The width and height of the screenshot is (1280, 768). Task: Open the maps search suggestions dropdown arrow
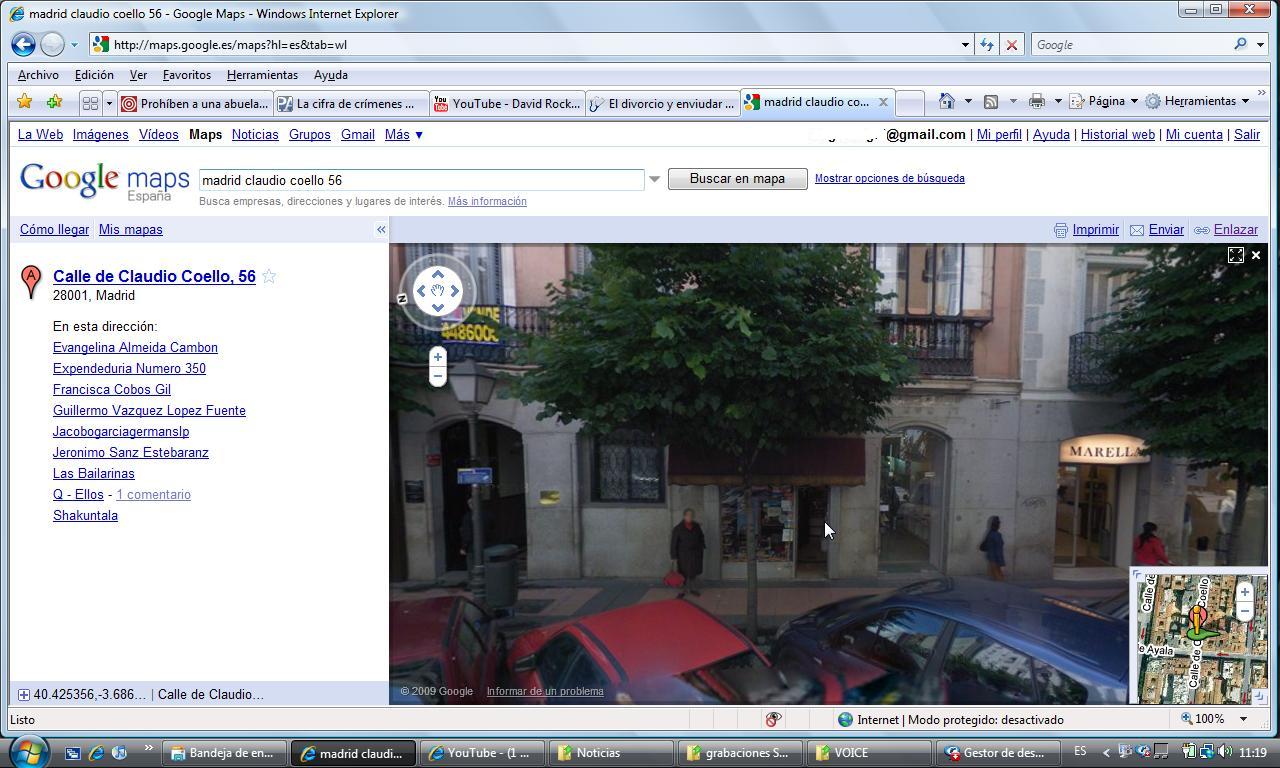655,180
